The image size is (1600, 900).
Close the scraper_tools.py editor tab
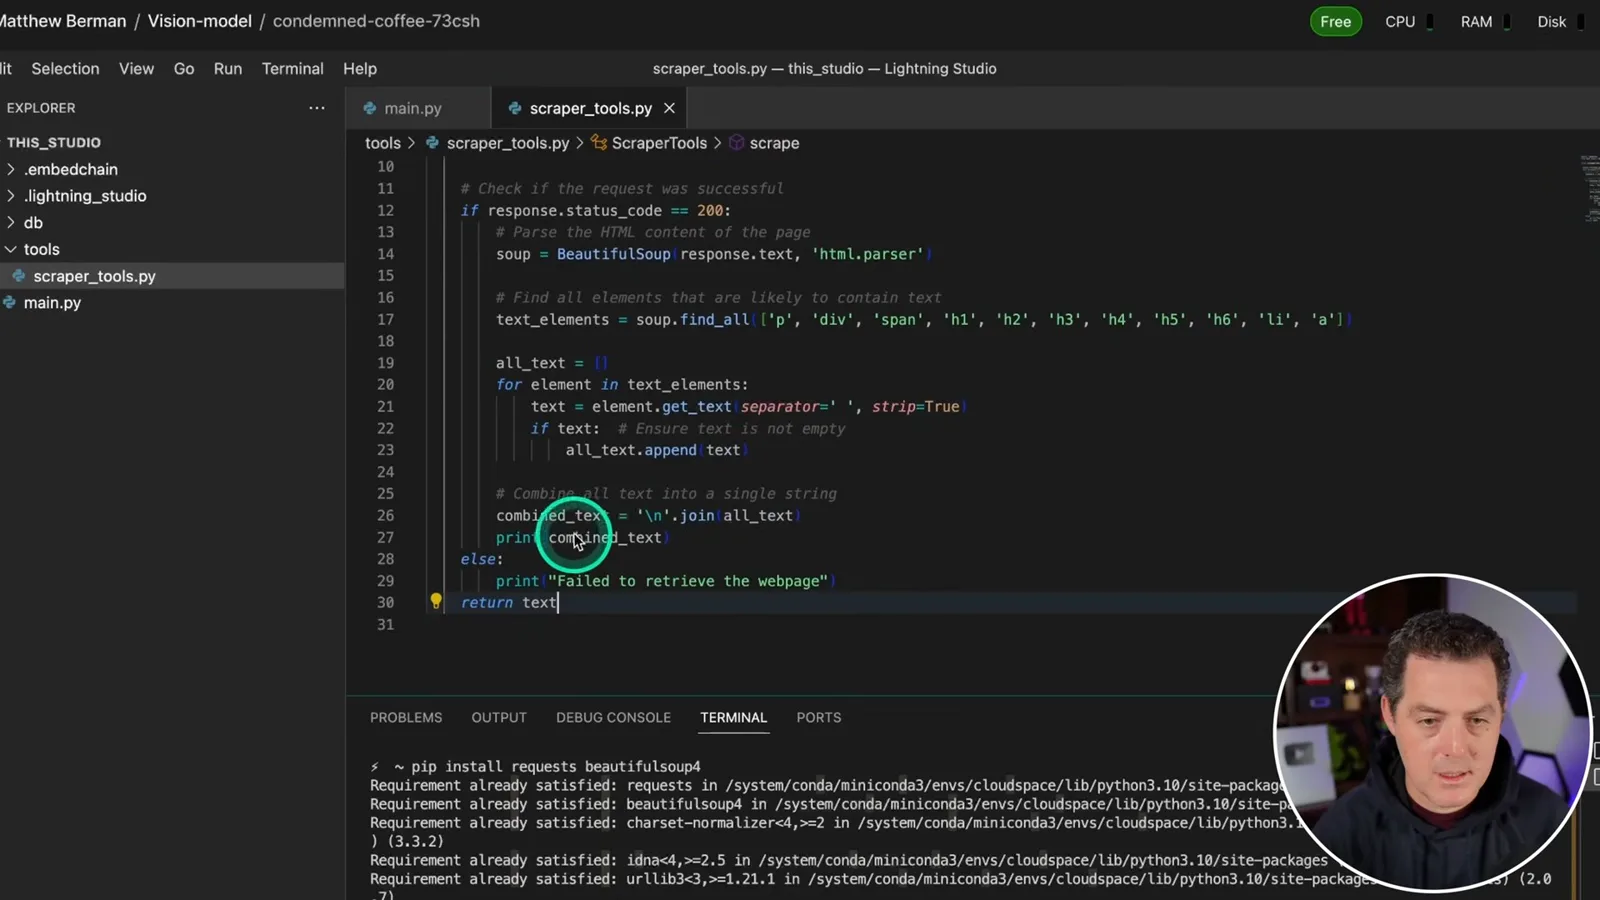[x=669, y=108]
